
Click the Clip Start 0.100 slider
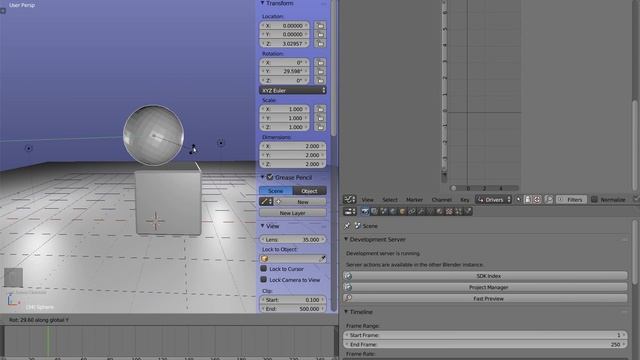click(x=293, y=300)
